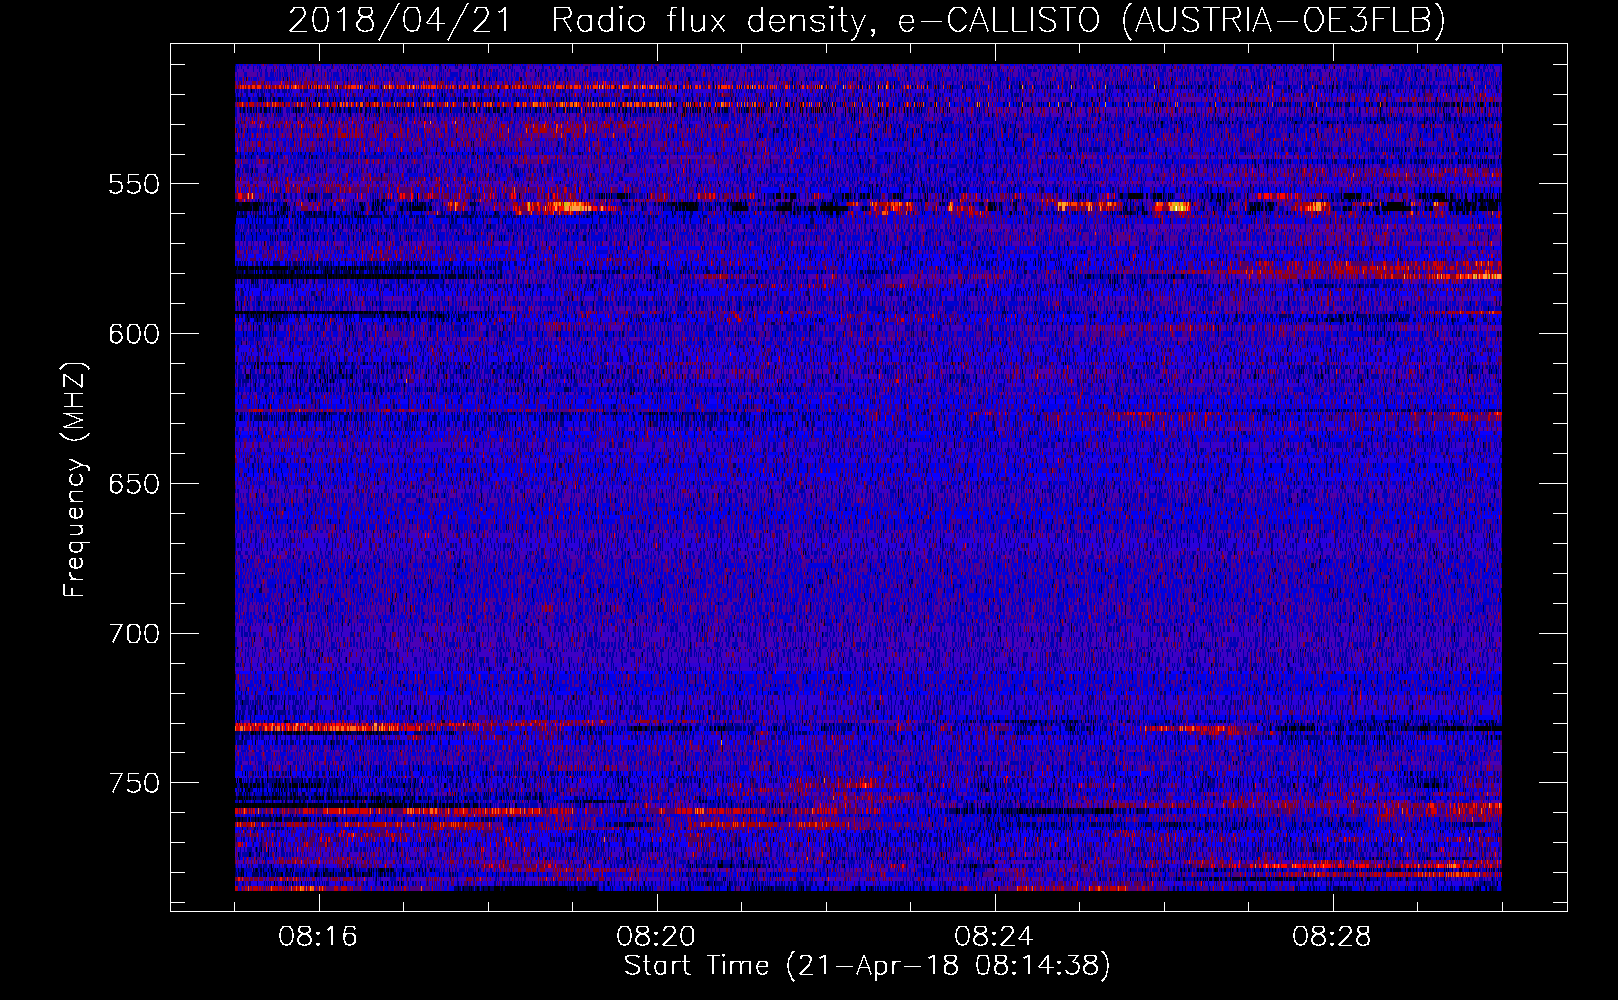The image size is (1618, 1000).
Task: Click the 600 frequency tick label
Action: pos(134,334)
